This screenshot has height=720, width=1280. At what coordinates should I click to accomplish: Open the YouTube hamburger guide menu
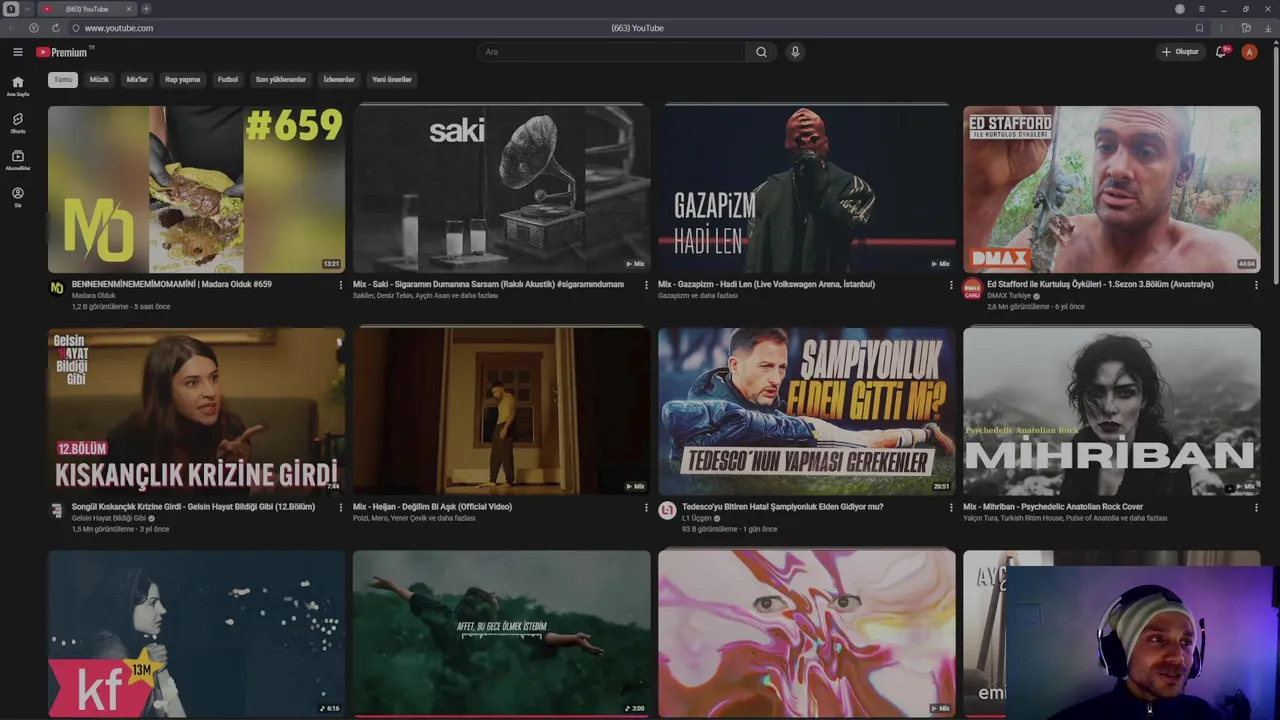pos(17,52)
